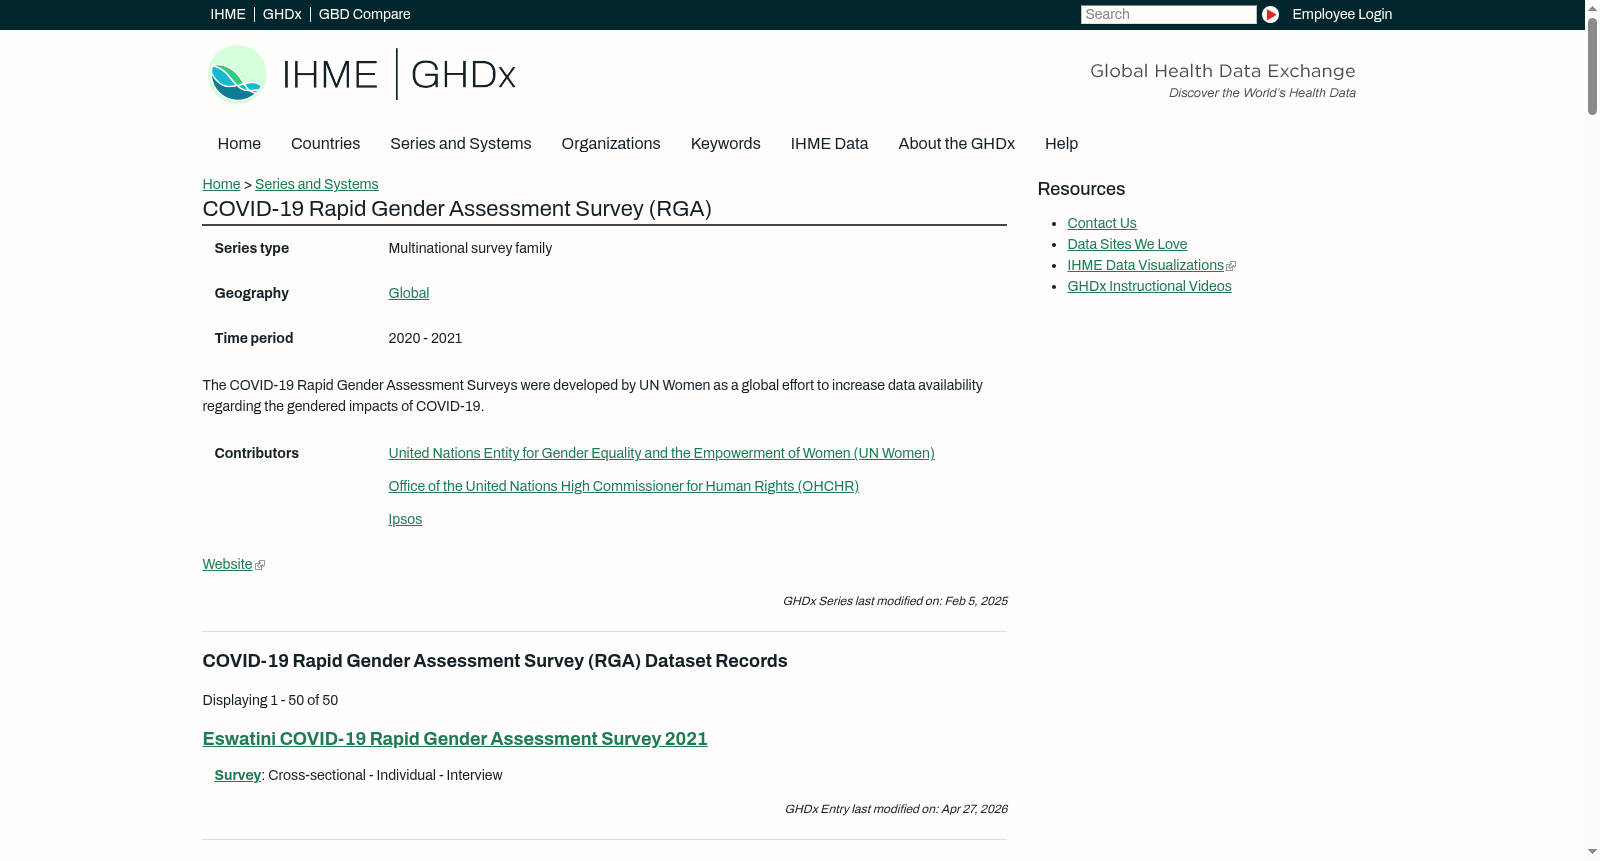Click the GHDx link in top bar
The height and width of the screenshot is (861, 1600).
(282, 14)
